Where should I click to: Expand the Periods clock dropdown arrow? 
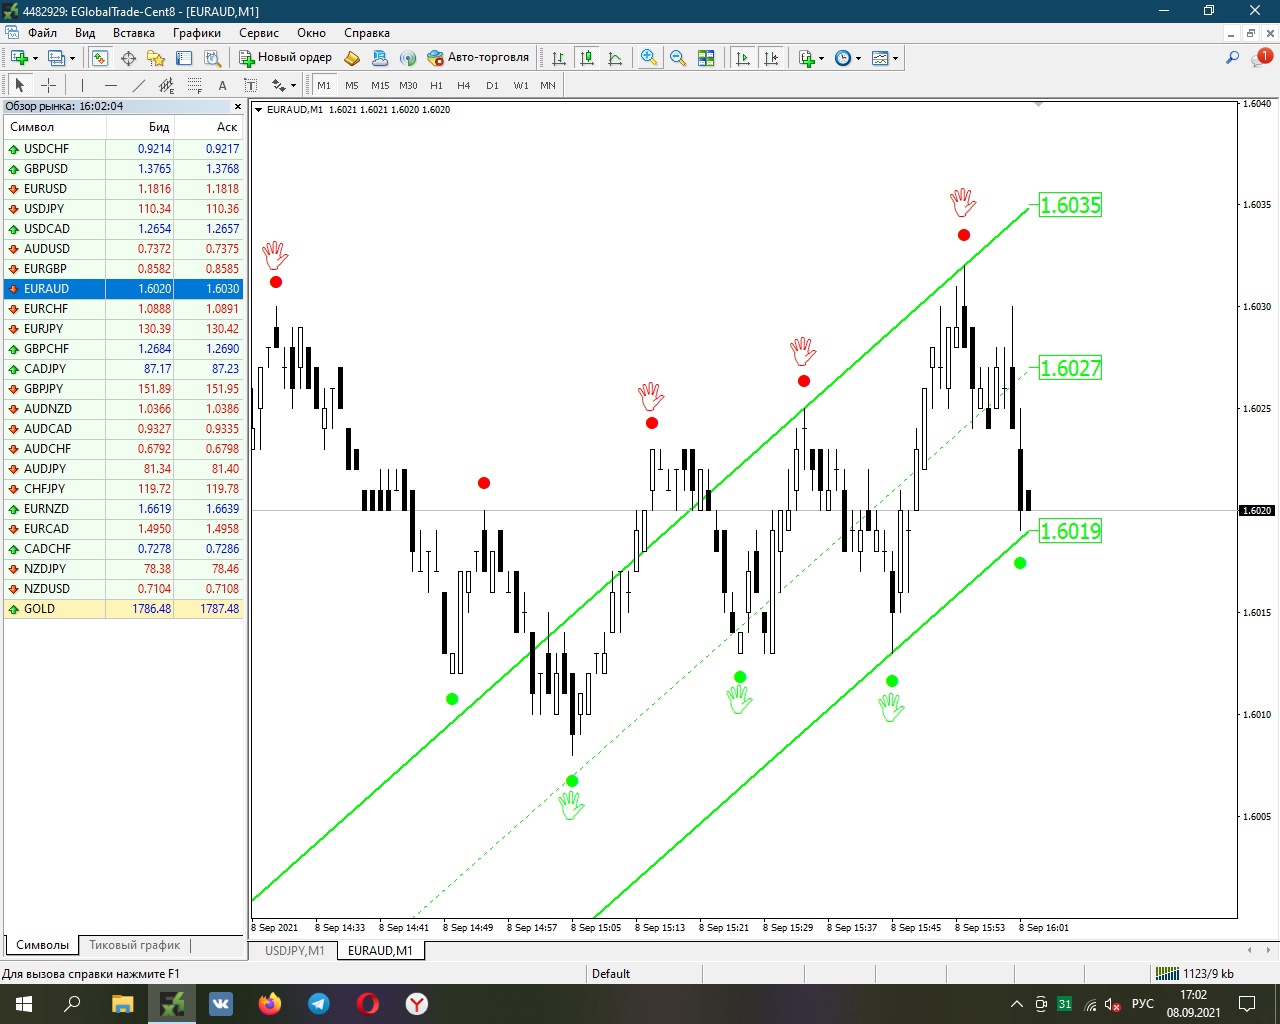[858, 58]
